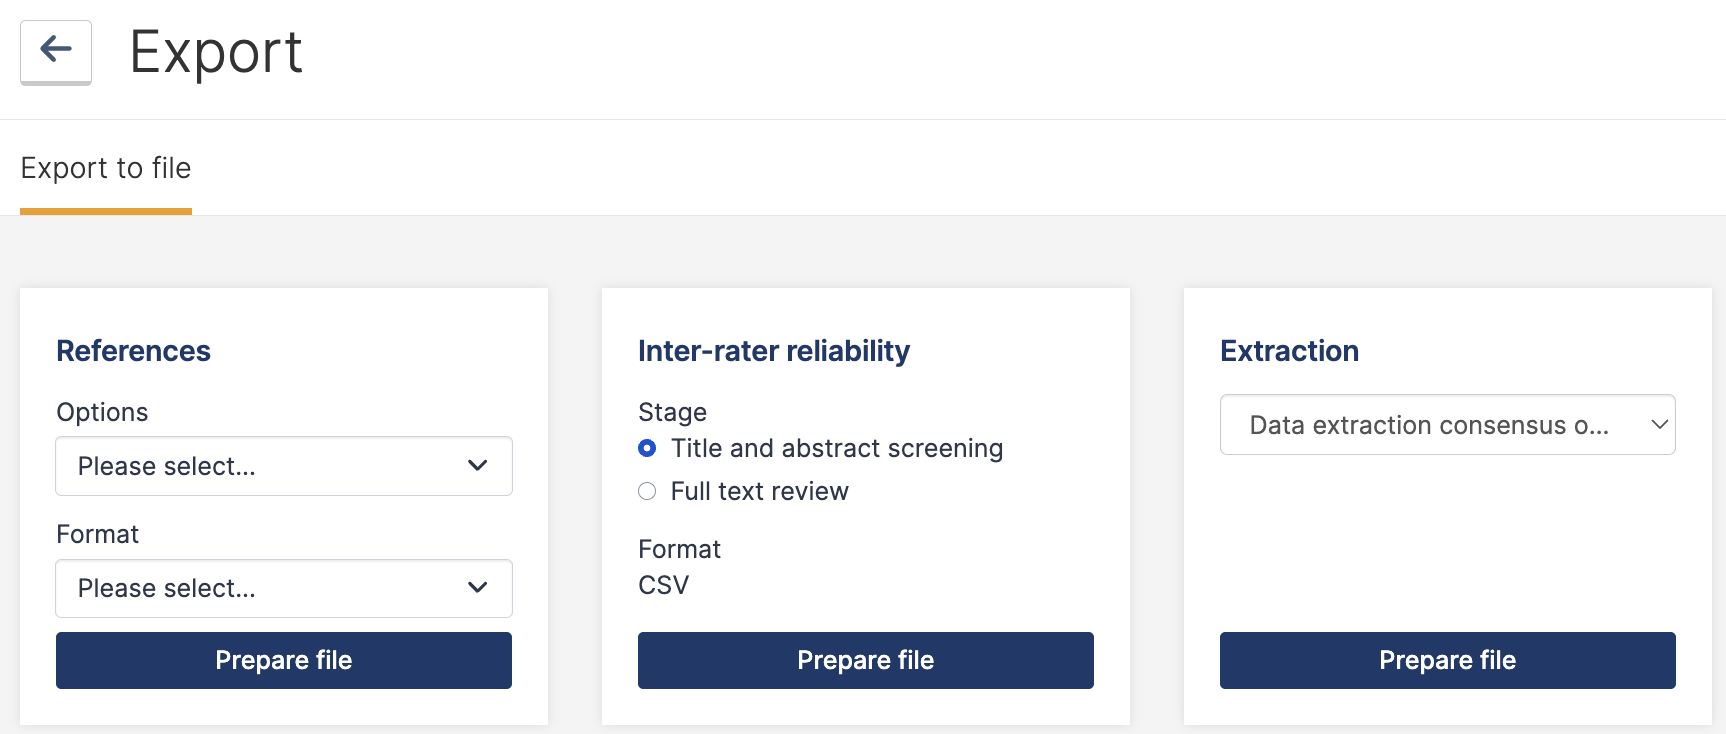
Task: Click the Extraction card heading
Action: [x=1289, y=351]
